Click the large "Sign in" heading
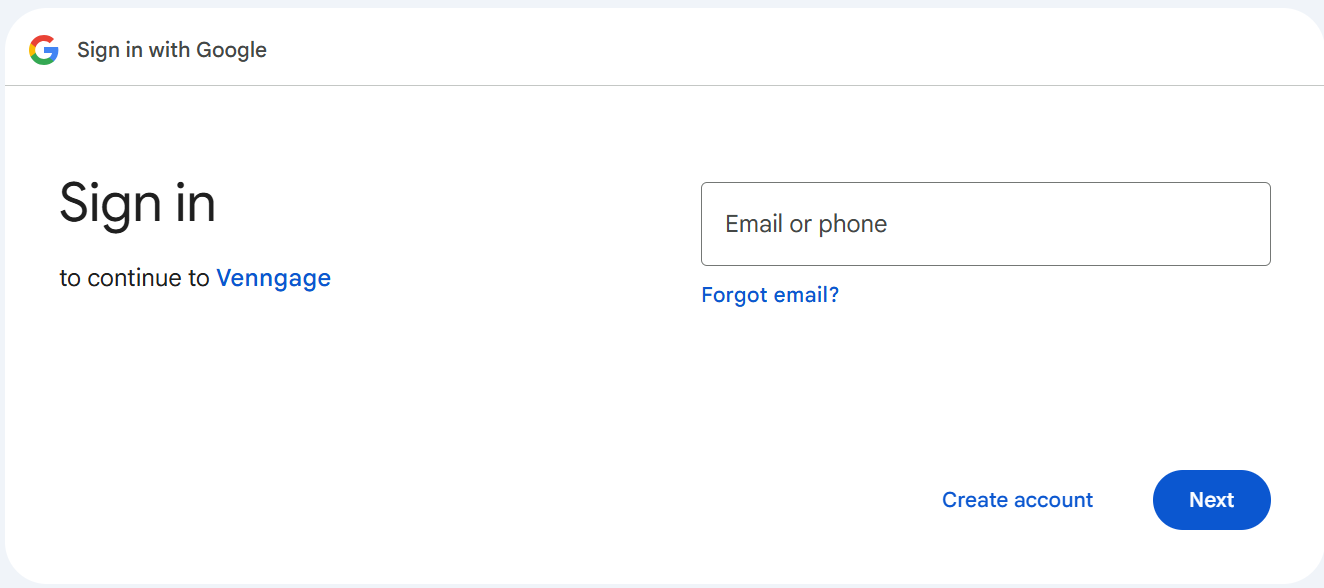The width and height of the screenshot is (1324, 588). 137,203
